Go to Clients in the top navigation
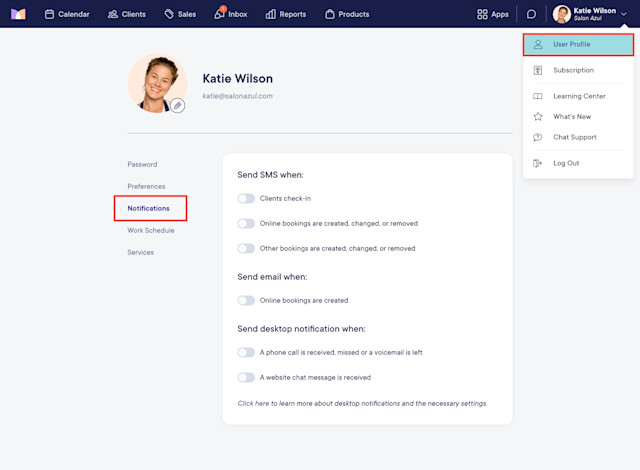 coord(127,14)
